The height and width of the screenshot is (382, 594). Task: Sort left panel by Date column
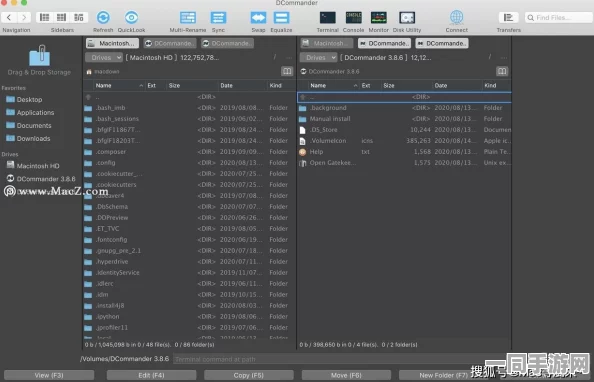242,86
